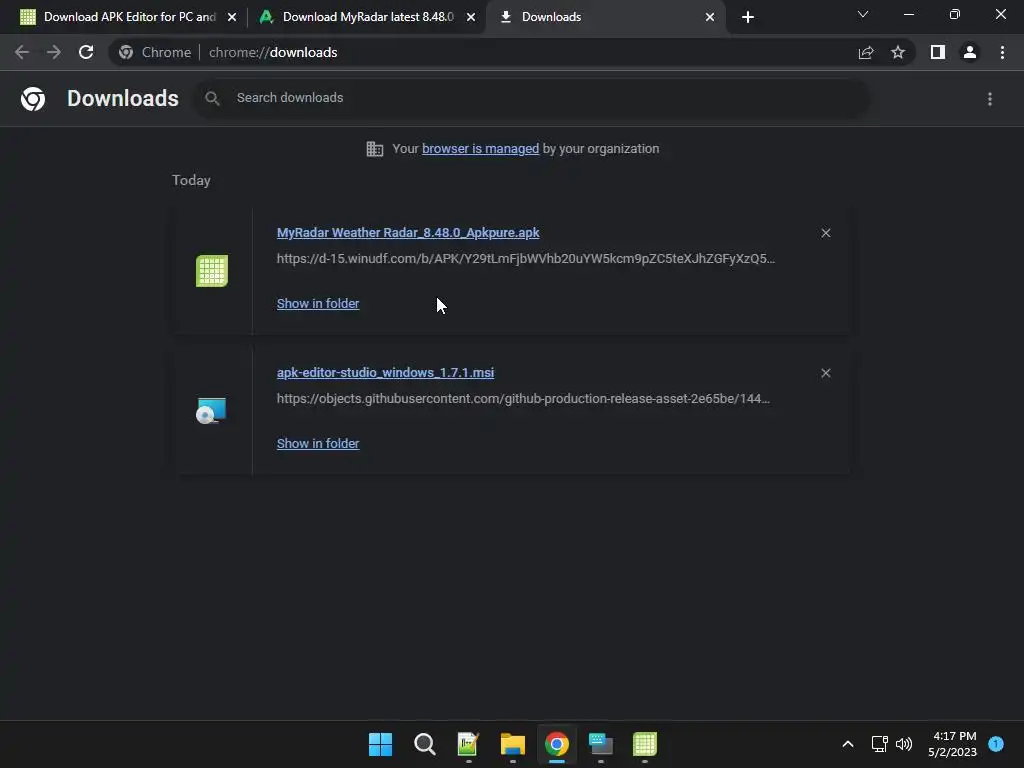Image resolution: width=1024 pixels, height=768 pixels.
Task: Click the Chrome logo beside Downloads title
Action: tap(33, 99)
